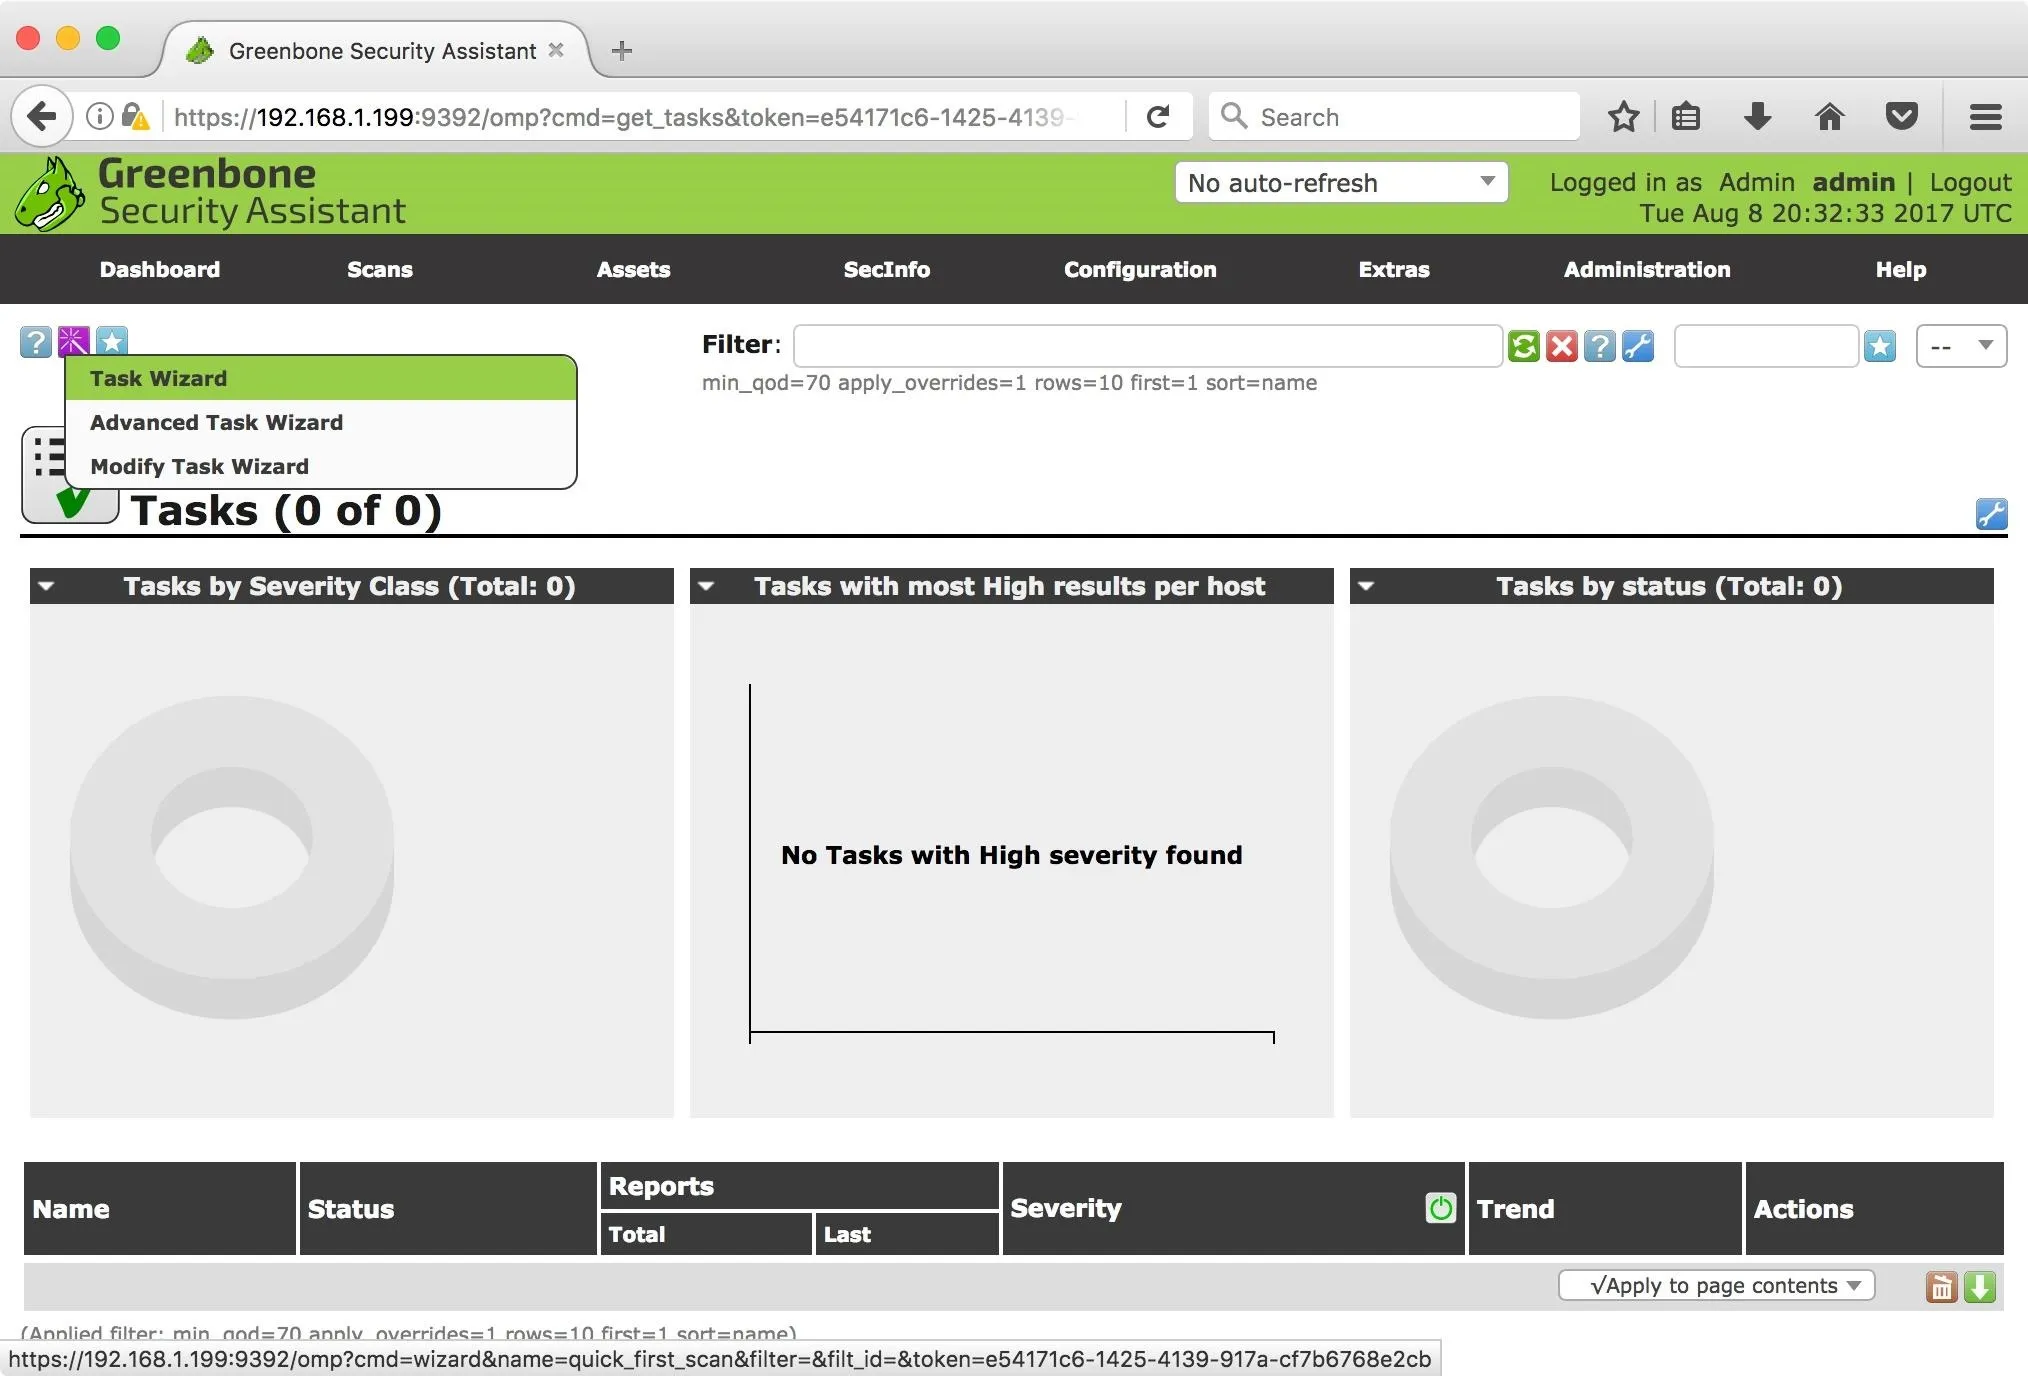The image size is (2028, 1376).
Task: Expand Tasks by Severity Class chart menu
Action: 46,586
